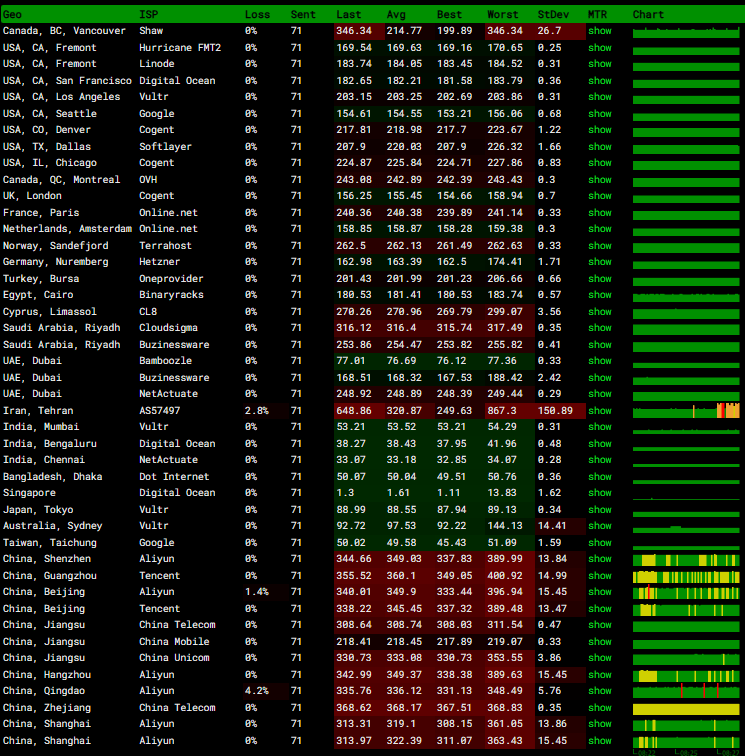Select the 4.2% loss value for Qingdao
The width and height of the screenshot is (745, 756).
(256, 691)
